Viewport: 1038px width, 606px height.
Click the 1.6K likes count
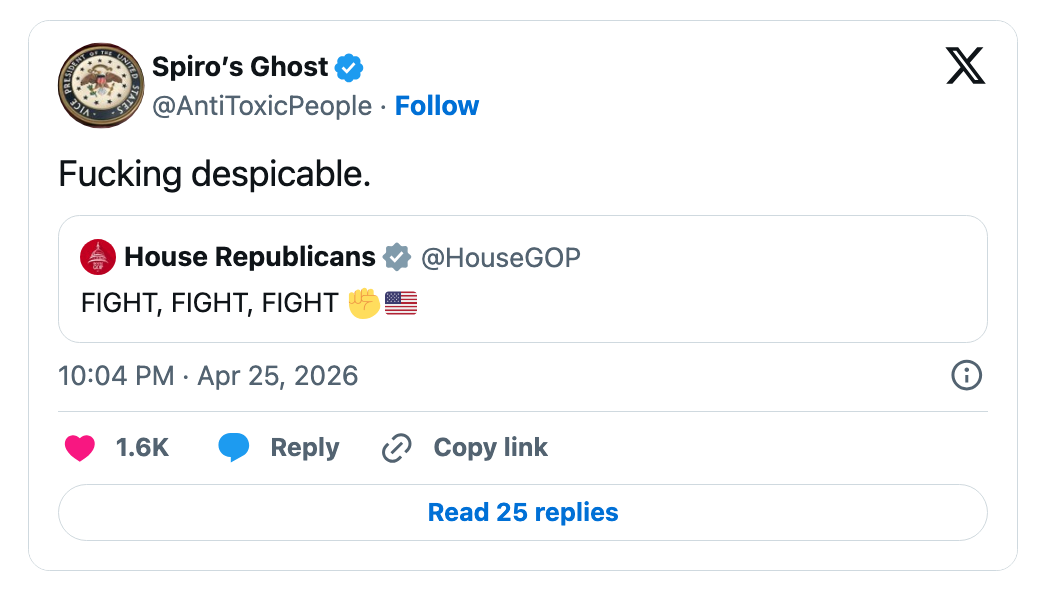(x=142, y=448)
